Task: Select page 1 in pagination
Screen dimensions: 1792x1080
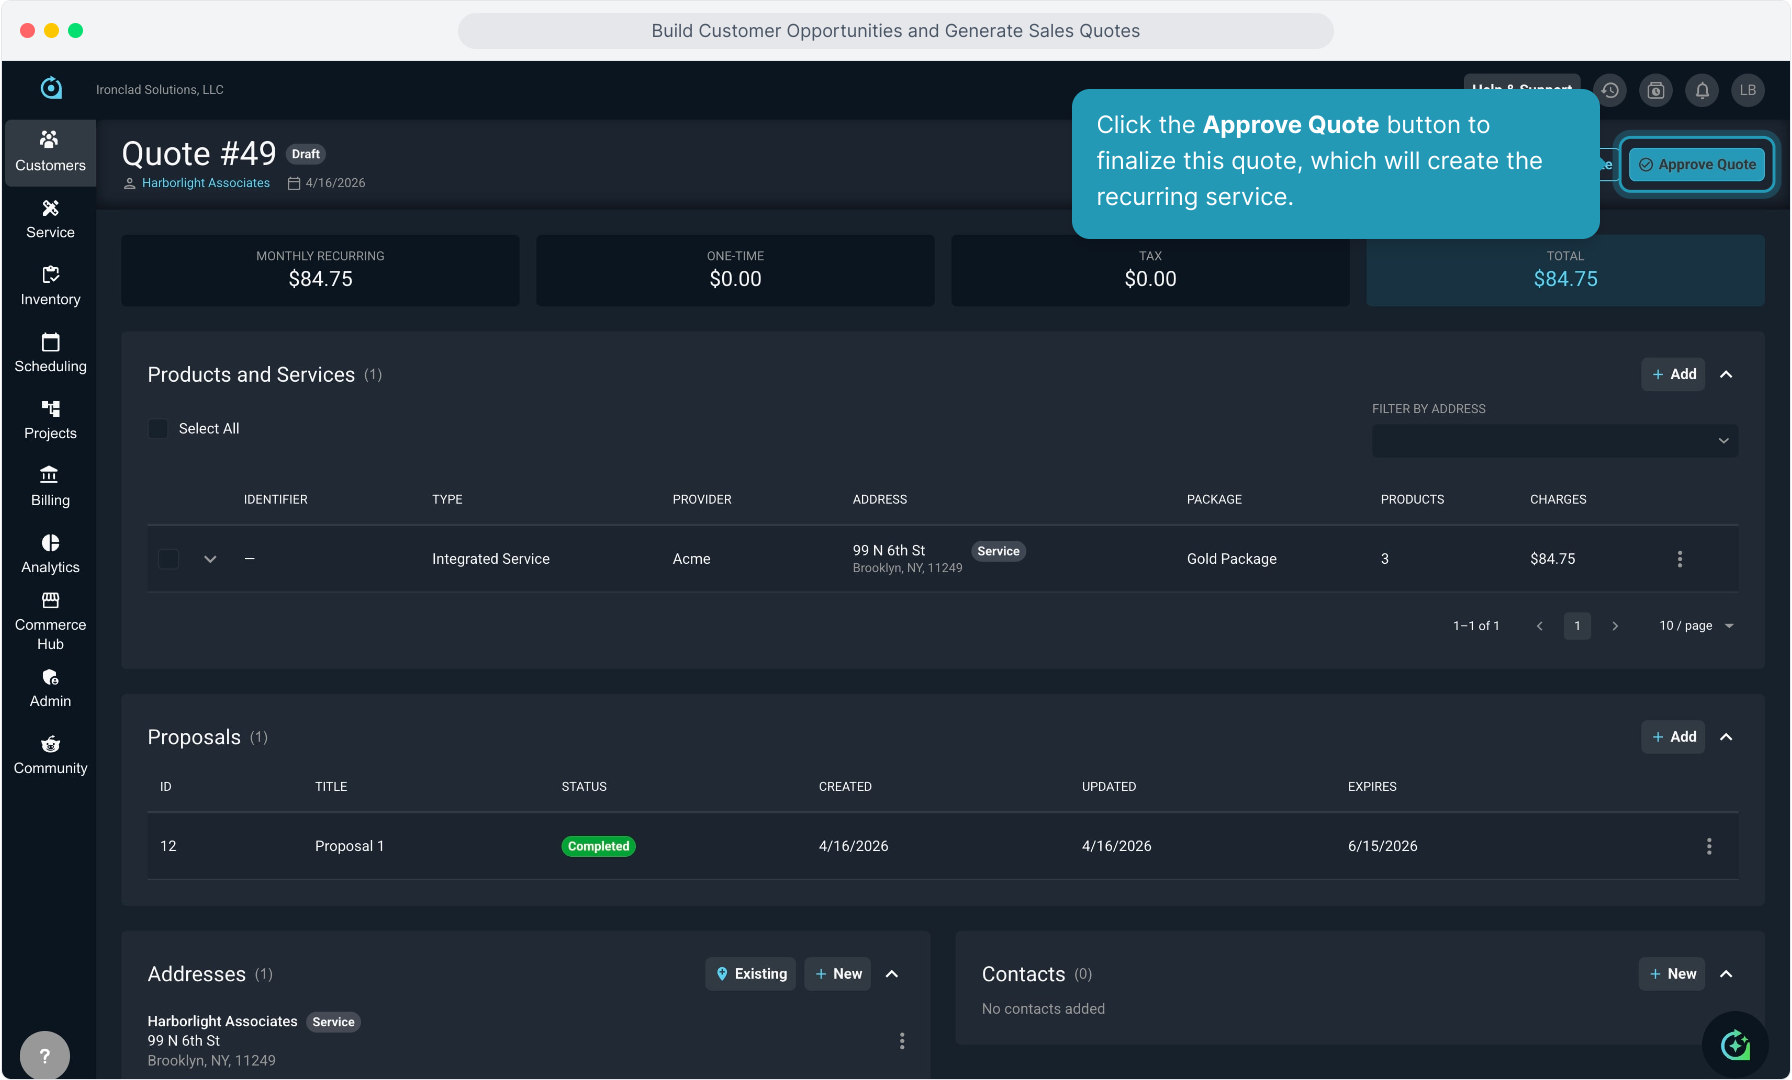Action: [x=1577, y=626]
